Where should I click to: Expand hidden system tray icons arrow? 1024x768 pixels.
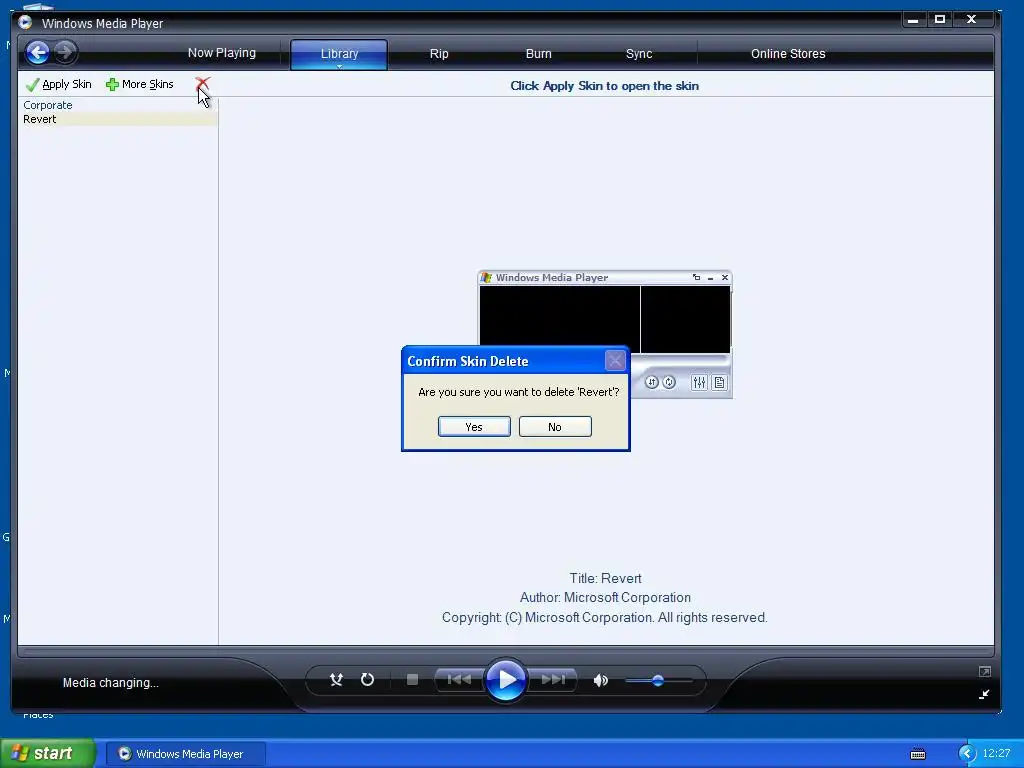click(x=967, y=754)
